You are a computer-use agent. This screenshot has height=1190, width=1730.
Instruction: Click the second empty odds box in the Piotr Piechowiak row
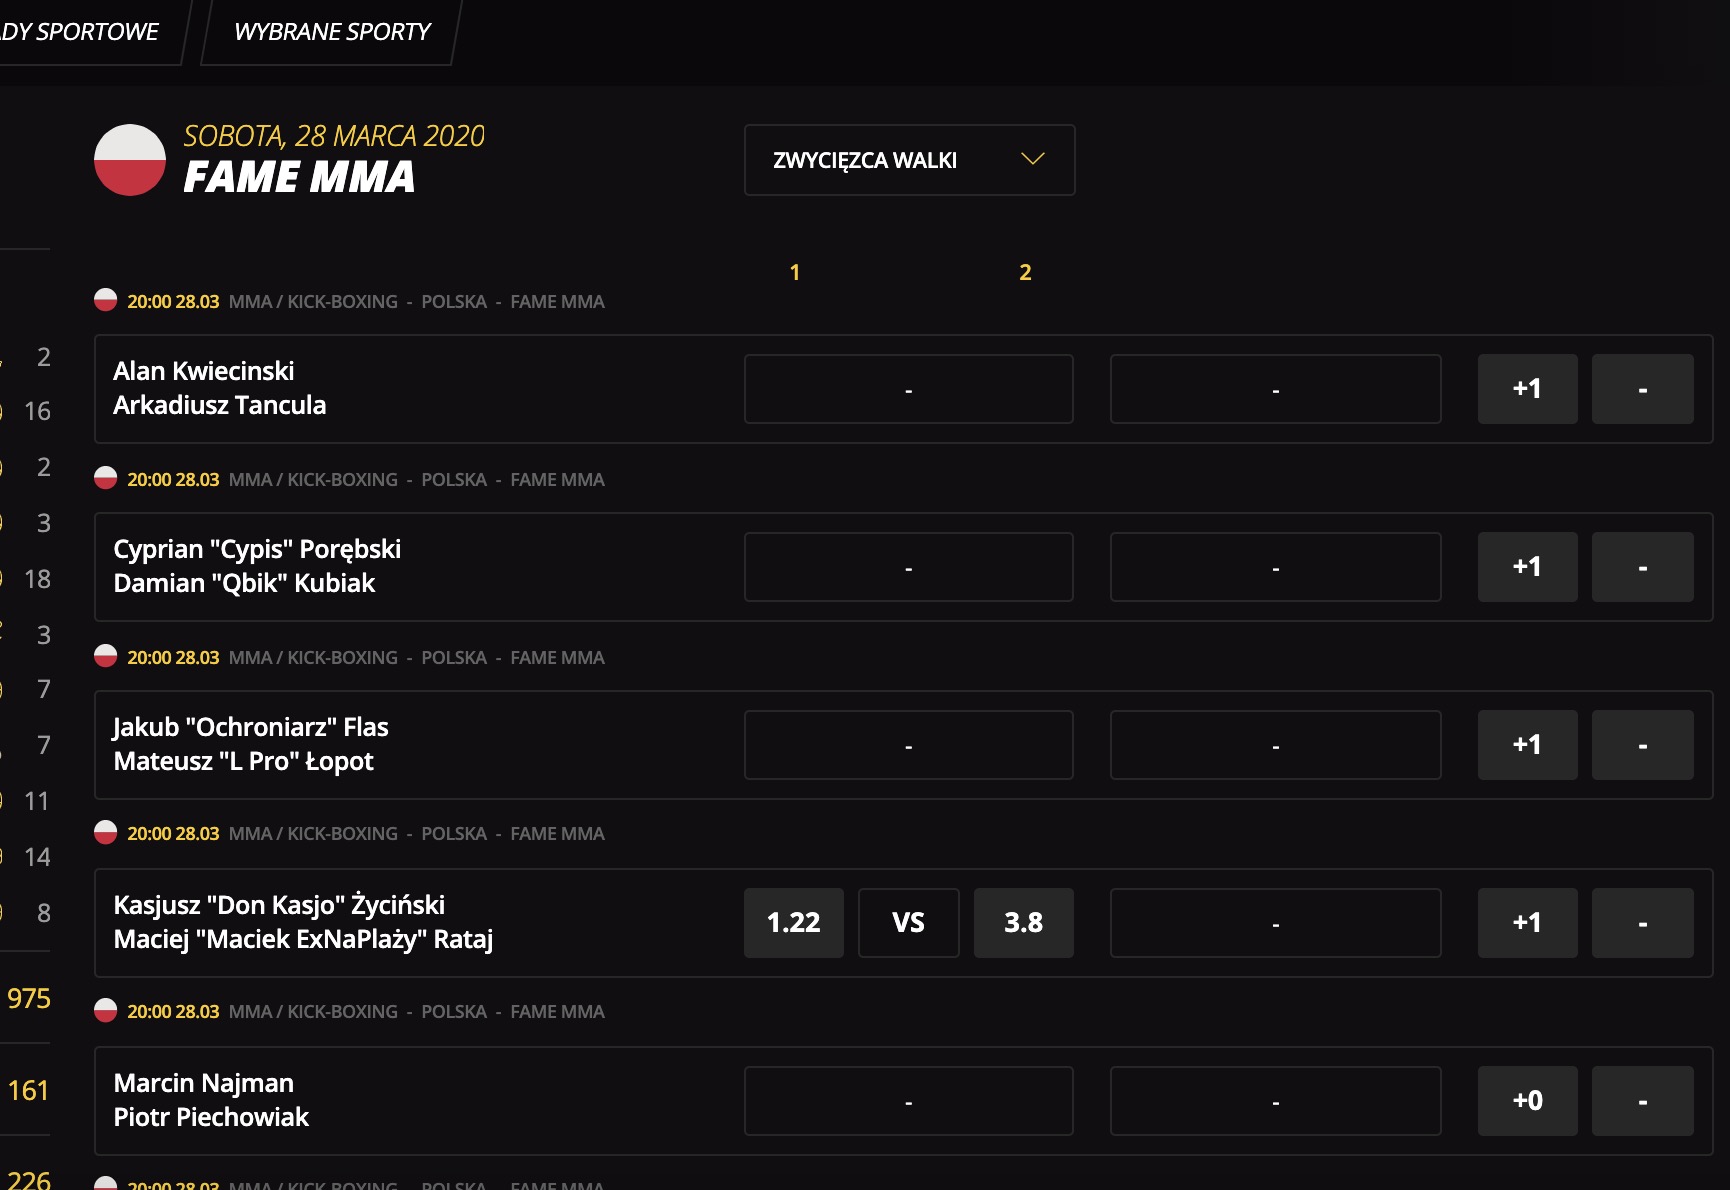coord(1275,1101)
